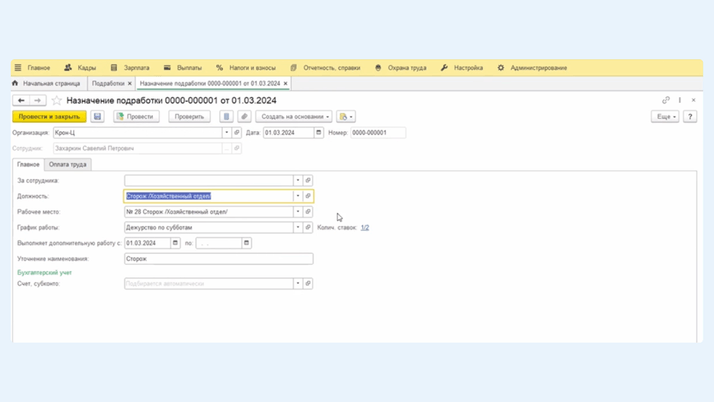The height and width of the screenshot is (402, 714).
Task: Open the Подработки tab
Action: coord(108,84)
